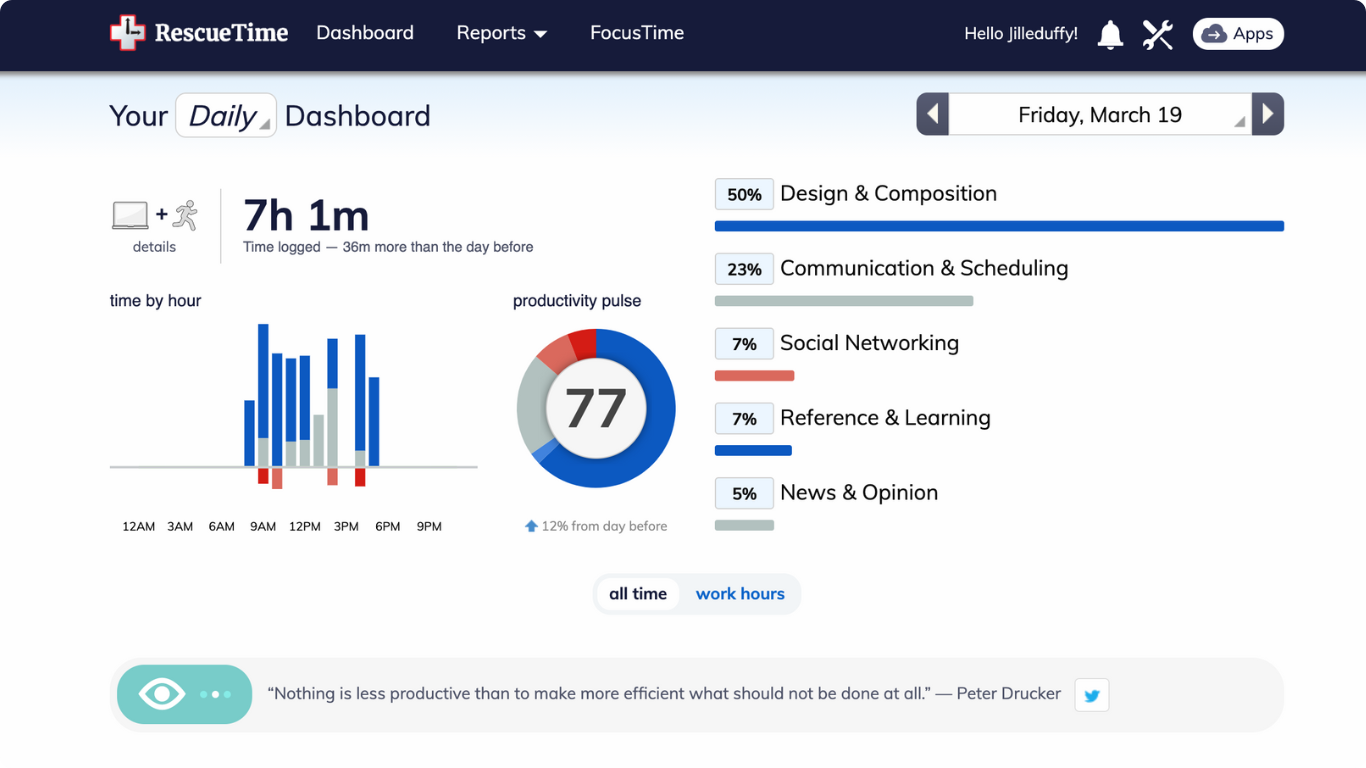Click the 12% from day before arrow
The height and width of the screenshot is (768, 1366).
click(532, 526)
